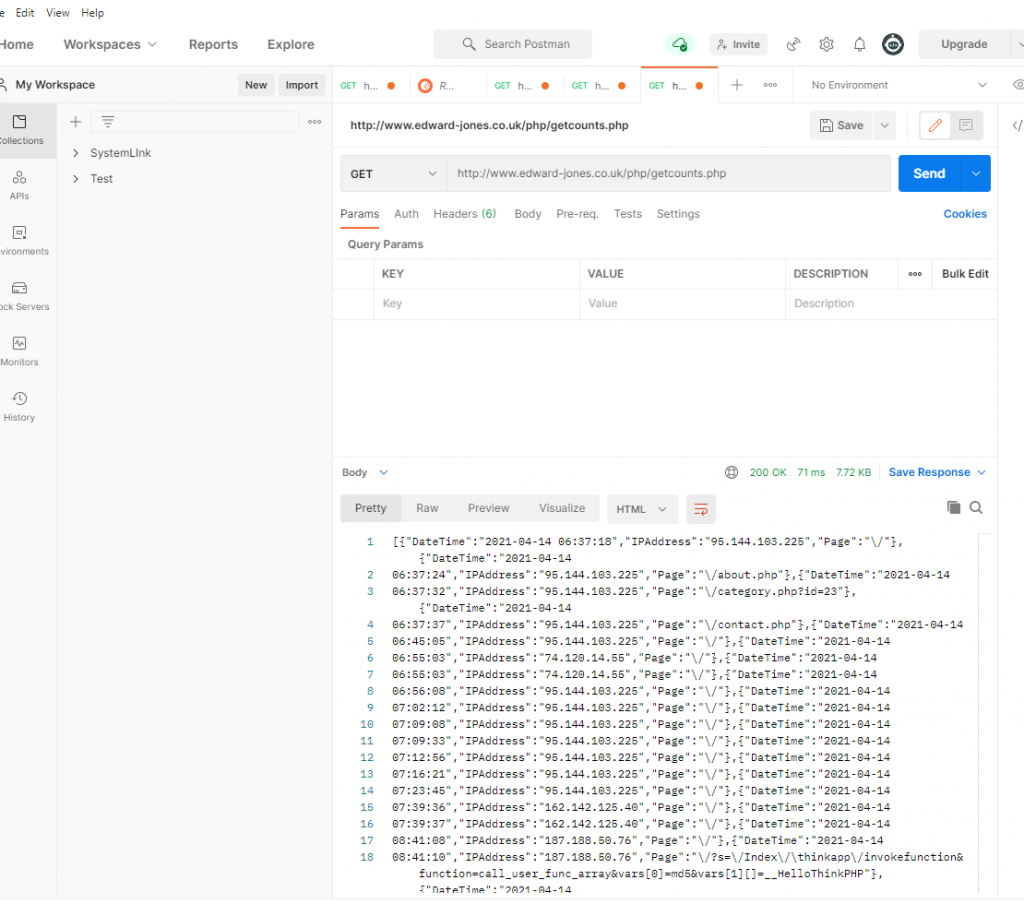Open the History sidebar panel
1024x904 pixels.
[20, 407]
